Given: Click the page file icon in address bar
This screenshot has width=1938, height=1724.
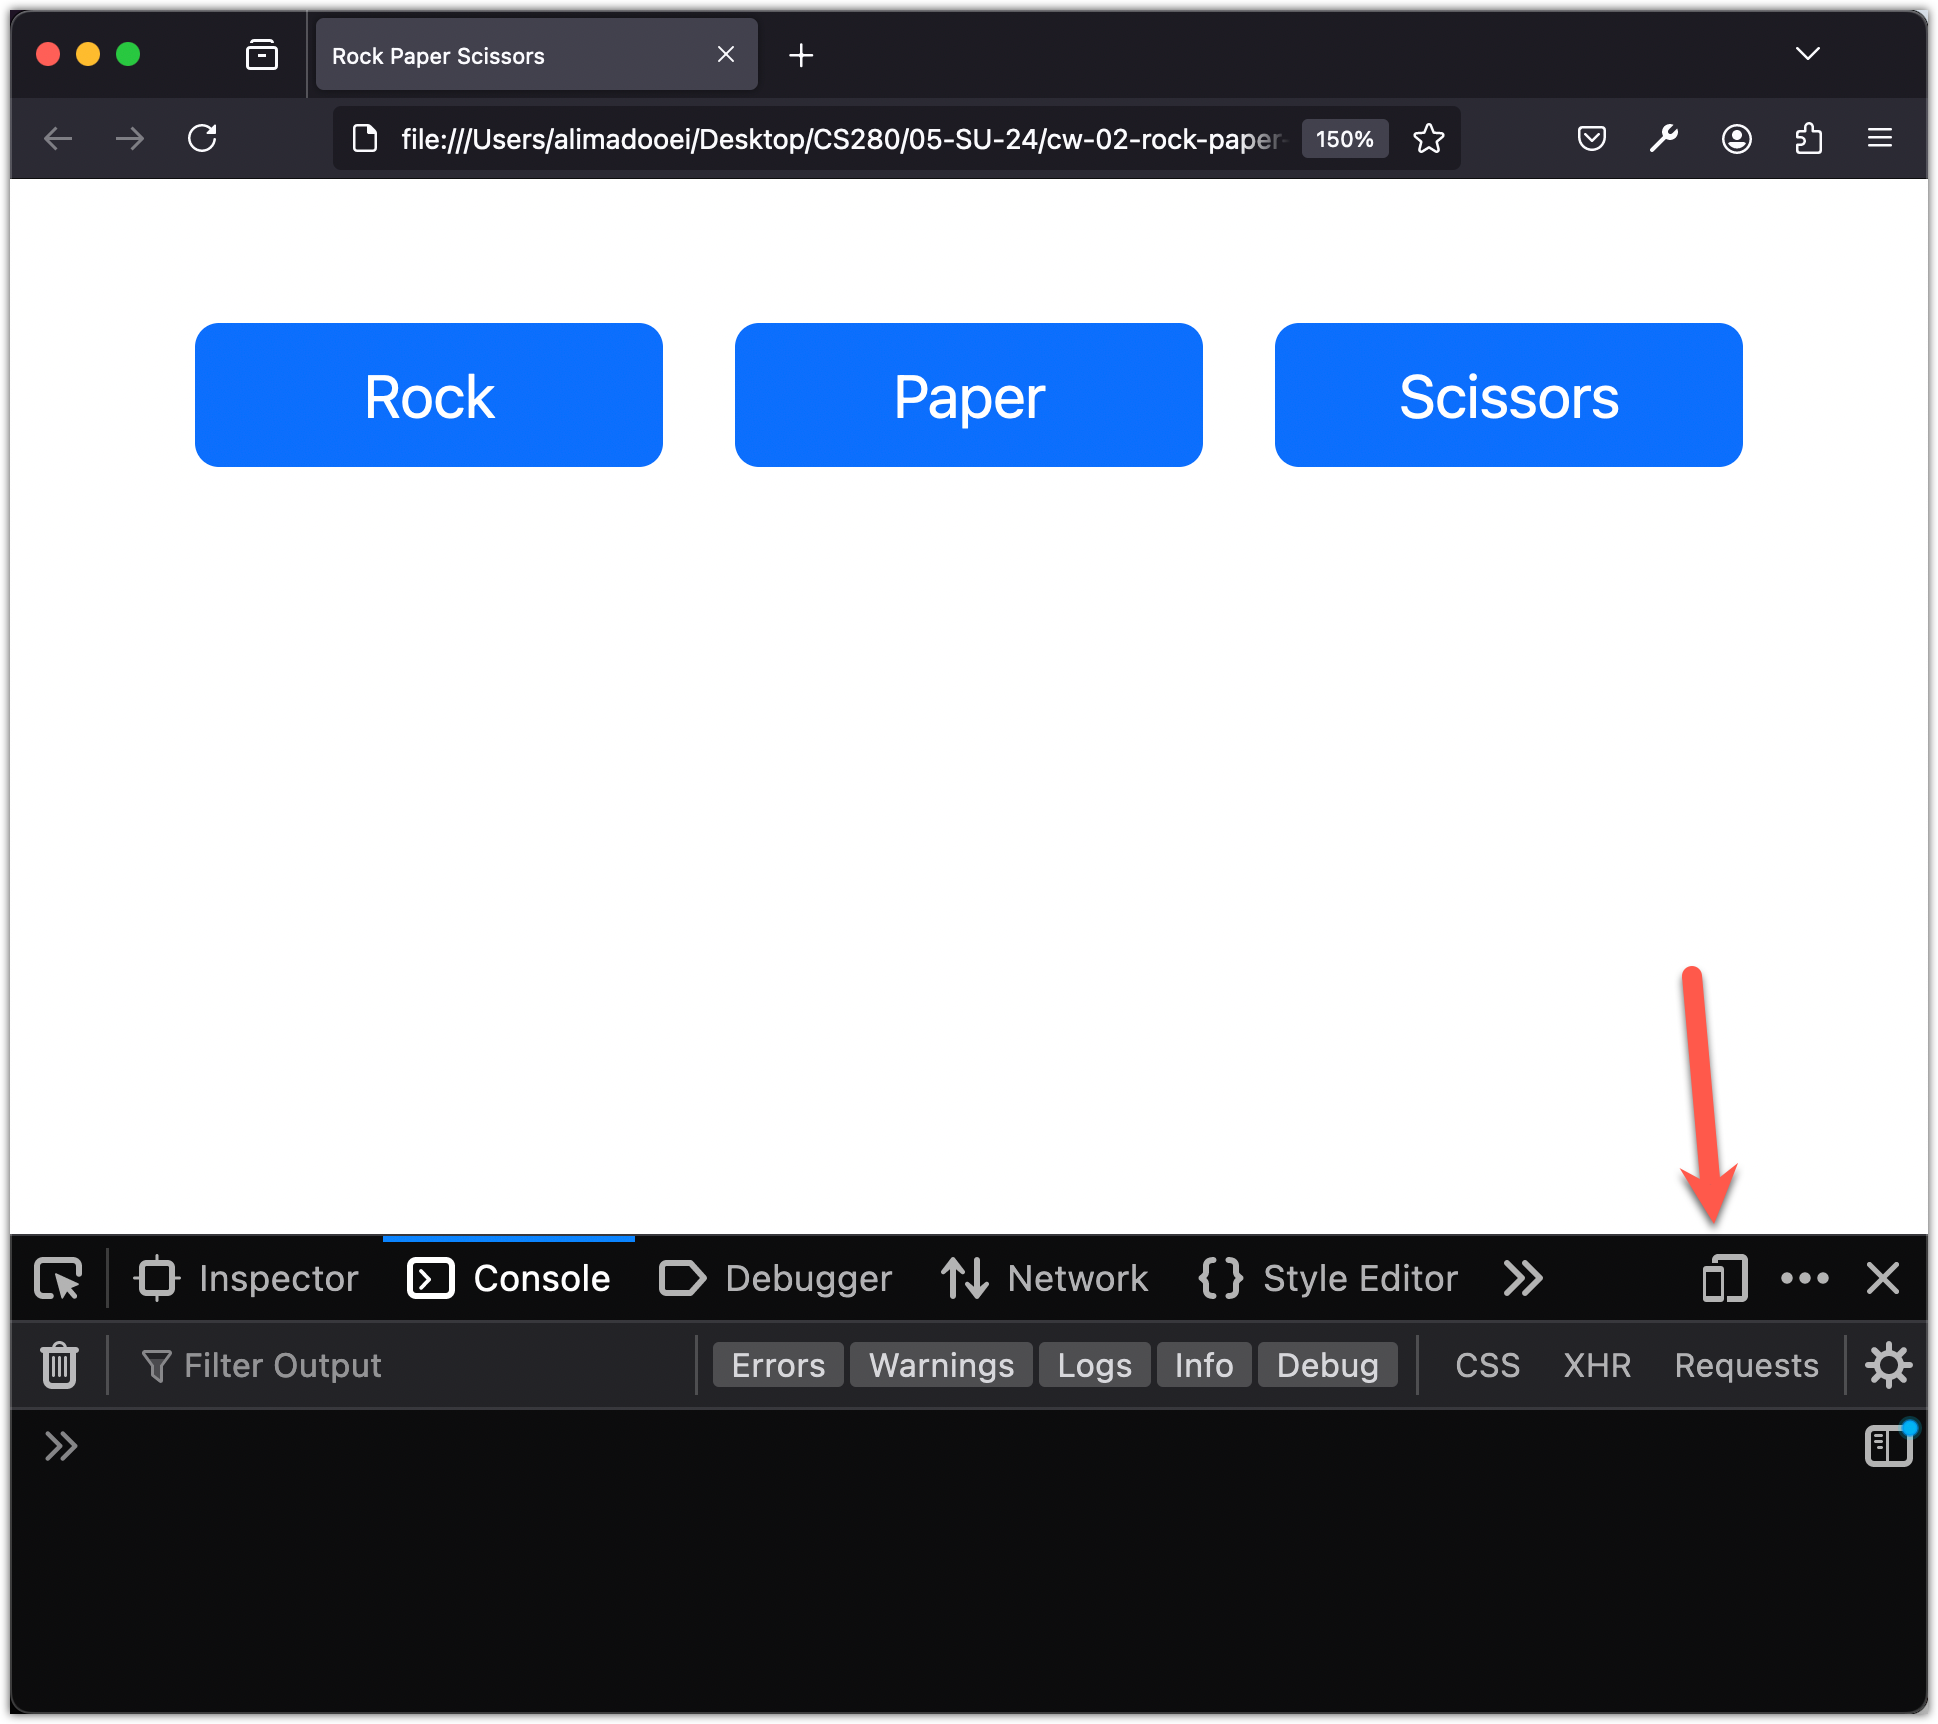Looking at the screenshot, I should point(366,138).
